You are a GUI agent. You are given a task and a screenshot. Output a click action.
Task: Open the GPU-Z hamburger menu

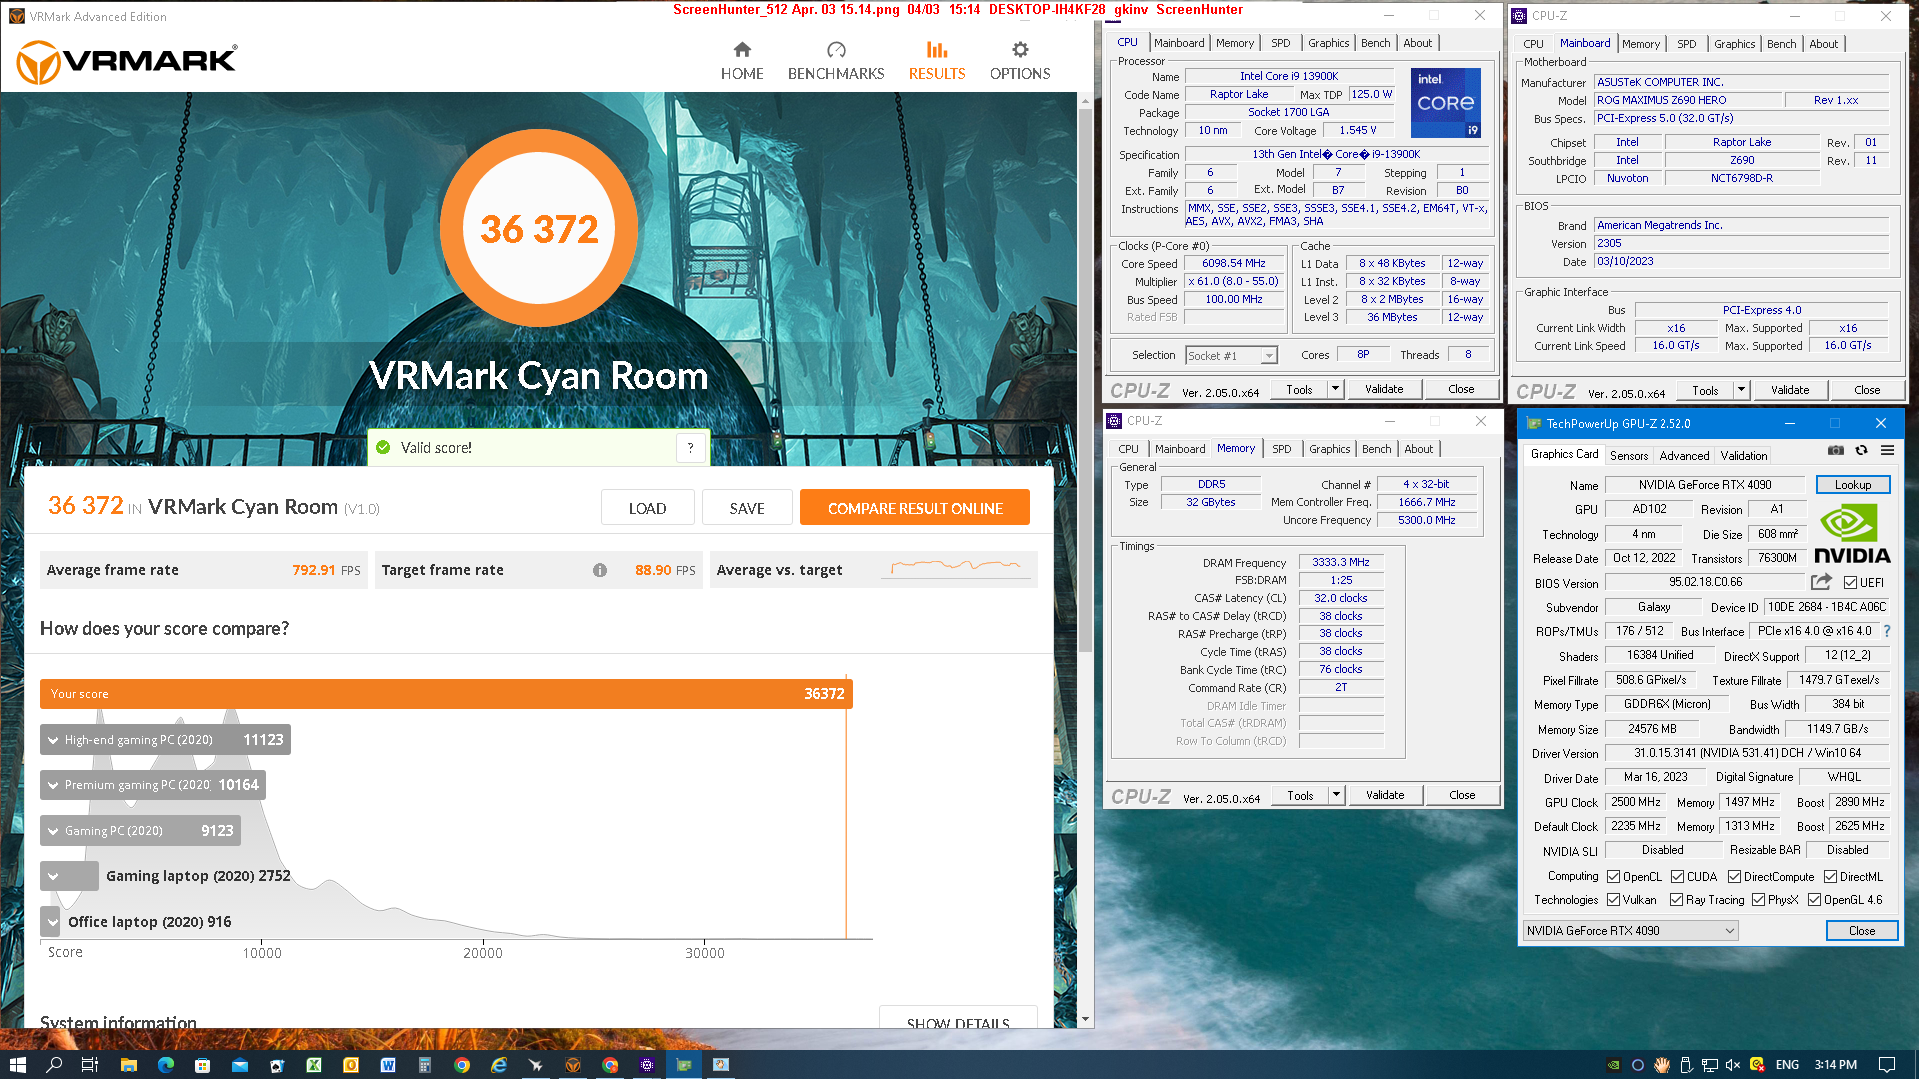click(x=1887, y=451)
